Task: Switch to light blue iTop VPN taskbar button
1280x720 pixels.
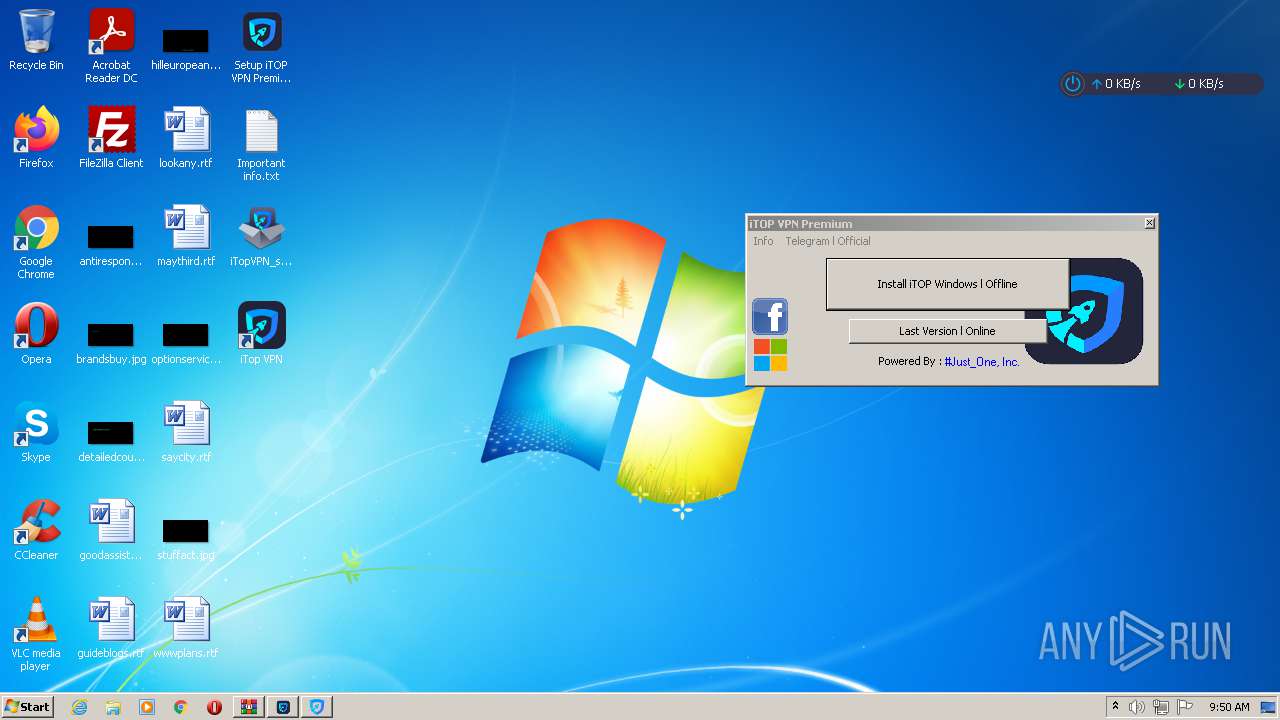Action: click(x=317, y=707)
